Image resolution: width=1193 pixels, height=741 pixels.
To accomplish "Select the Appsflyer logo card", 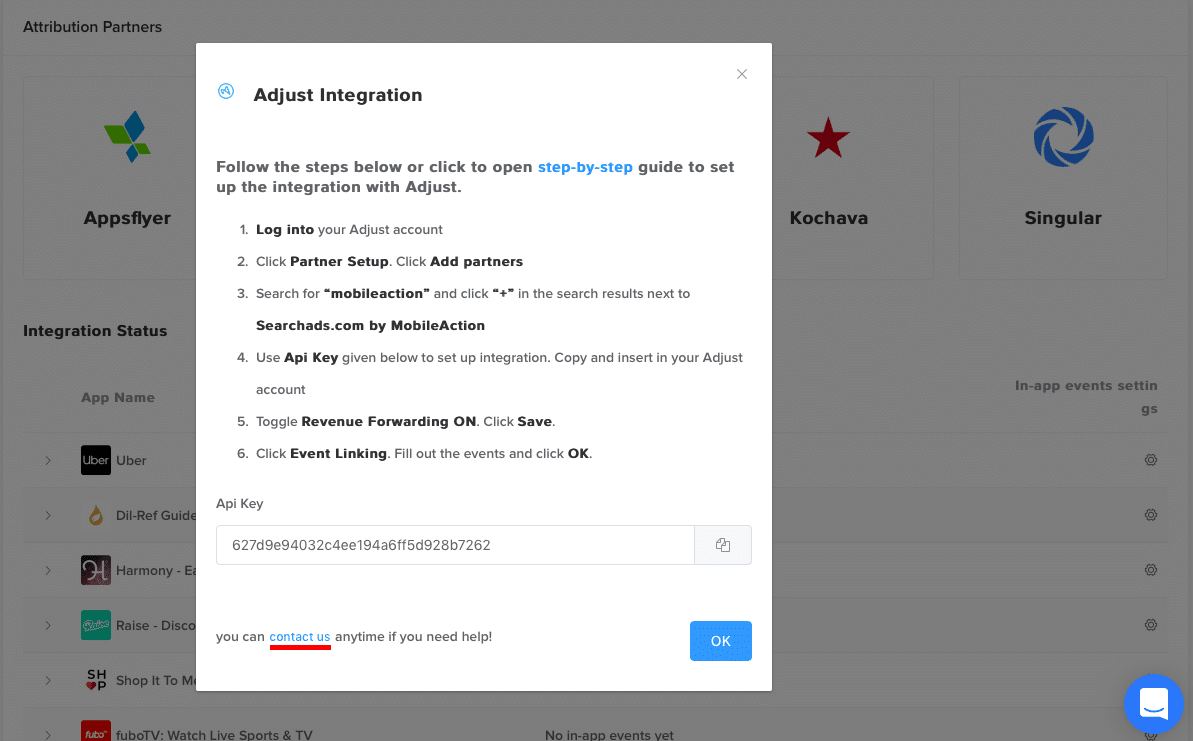I will coord(127,137).
